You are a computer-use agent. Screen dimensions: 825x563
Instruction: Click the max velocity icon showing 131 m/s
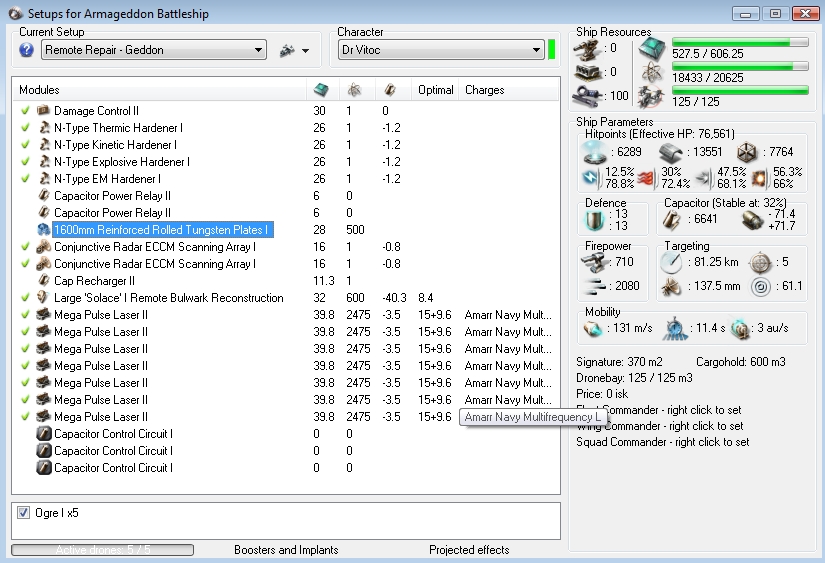592,328
